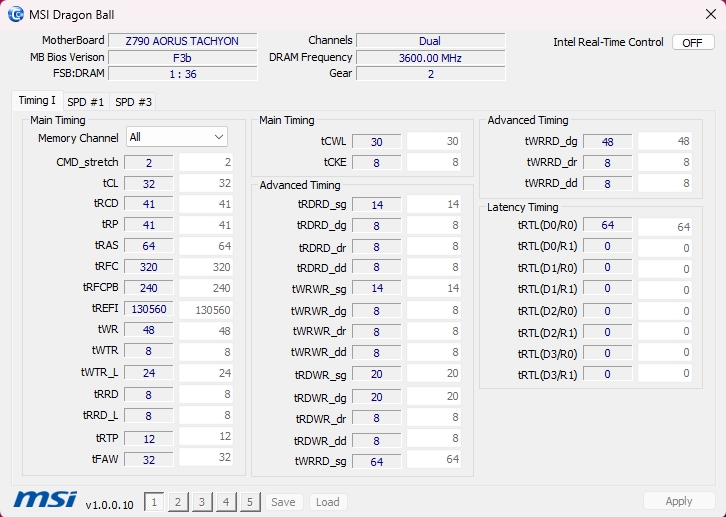The image size is (726, 517).
Task: Select profile slot 3 button
Action: (x=202, y=502)
